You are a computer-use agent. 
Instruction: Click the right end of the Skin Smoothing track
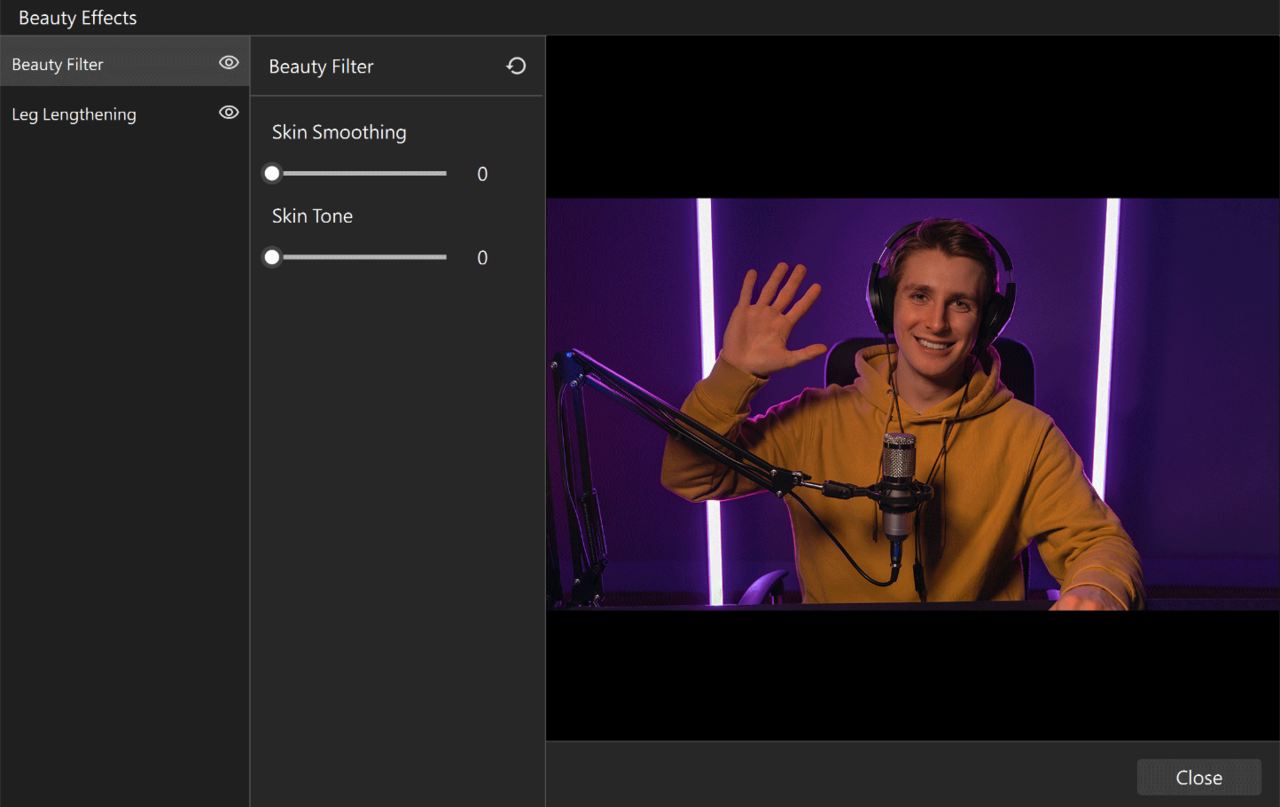click(444, 174)
